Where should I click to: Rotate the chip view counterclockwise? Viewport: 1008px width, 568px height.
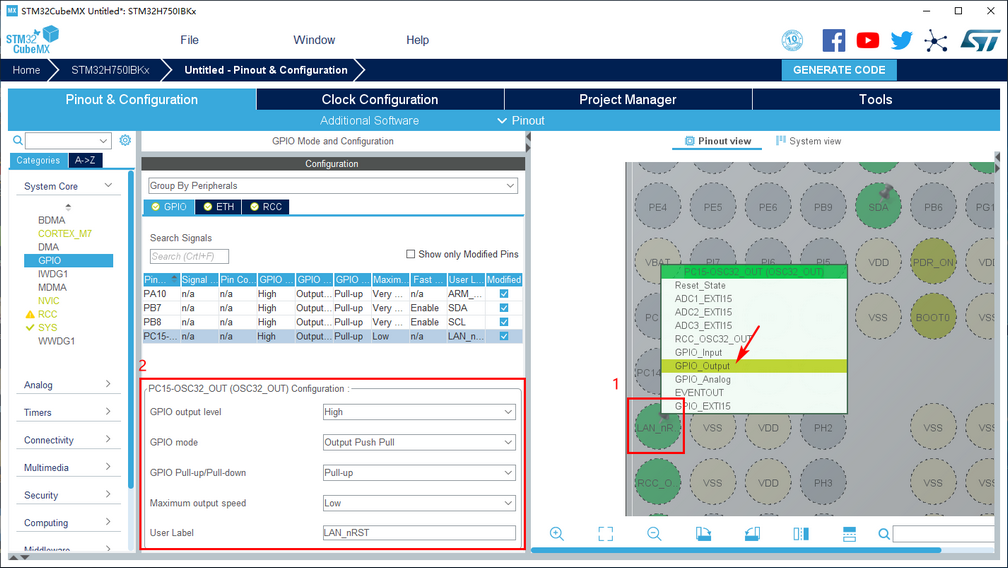(x=752, y=534)
